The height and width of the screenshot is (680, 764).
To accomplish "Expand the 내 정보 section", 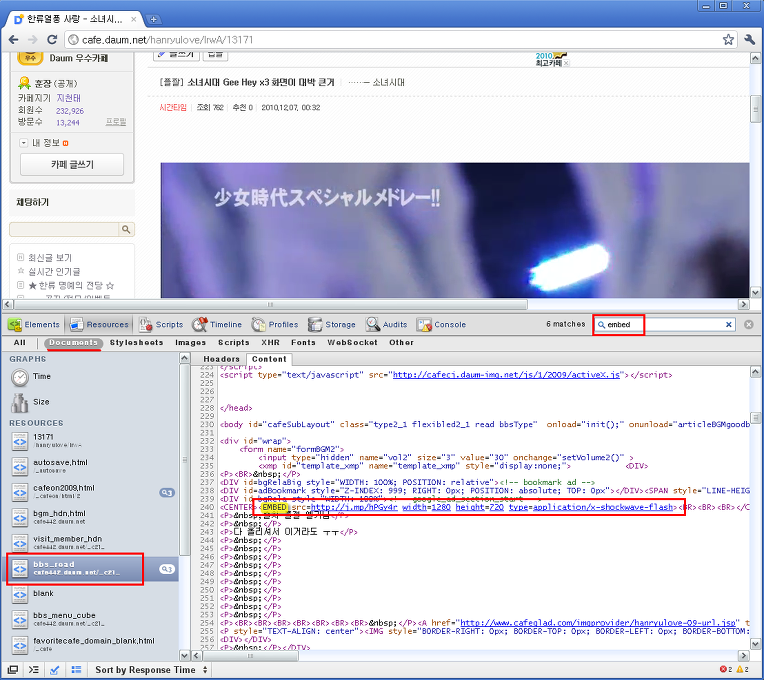I will pyautogui.click(x=23, y=143).
